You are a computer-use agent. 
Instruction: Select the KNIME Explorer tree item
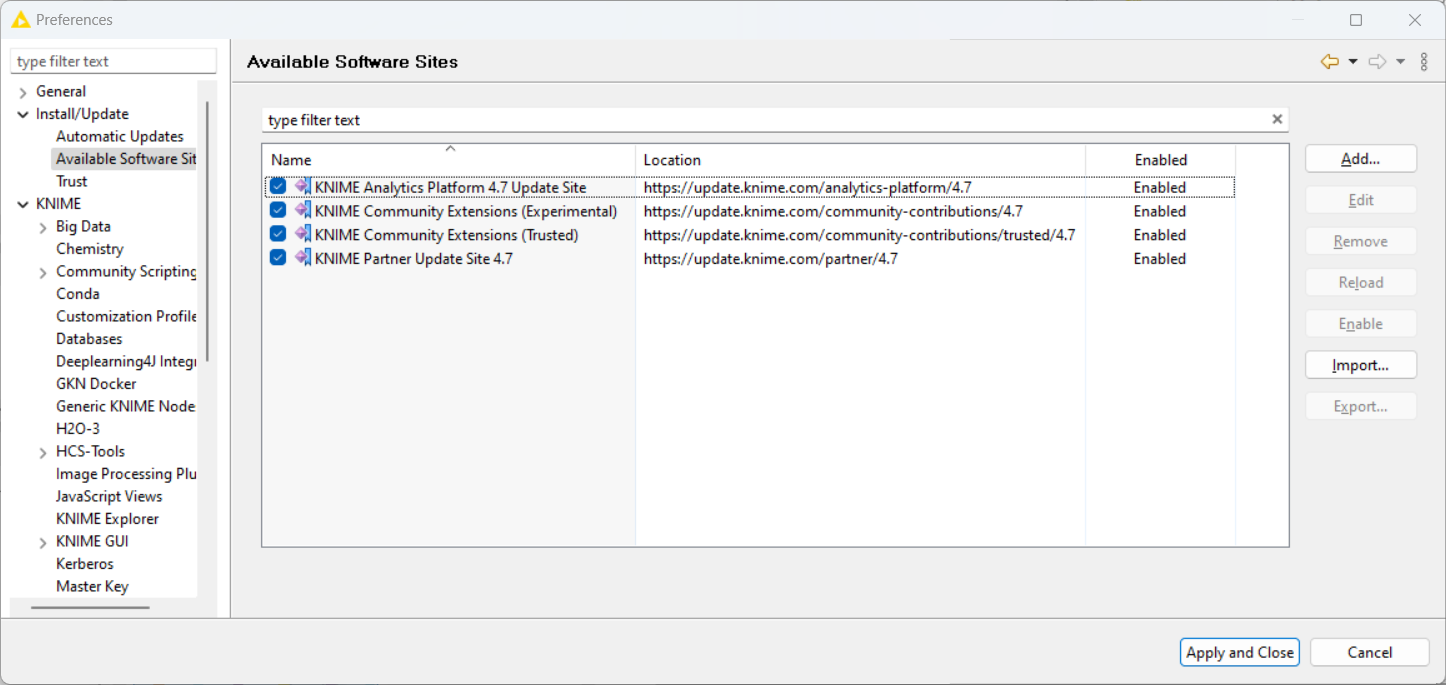(107, 519)
